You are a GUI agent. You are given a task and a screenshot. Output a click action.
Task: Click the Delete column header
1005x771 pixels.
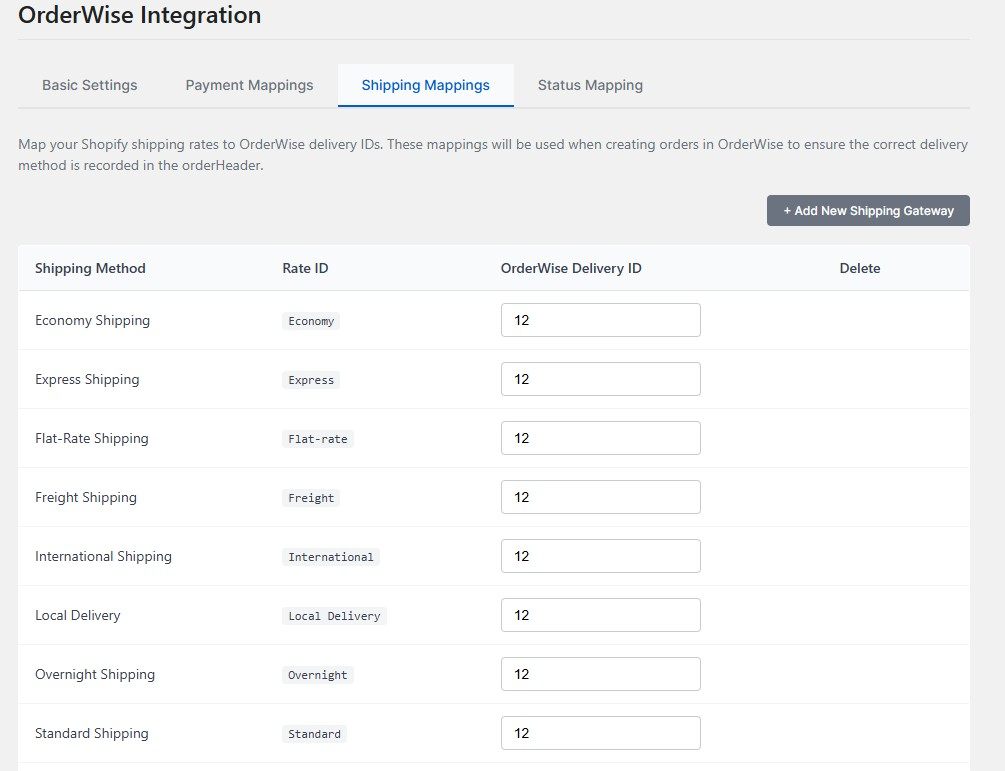[x=860, y=269]
